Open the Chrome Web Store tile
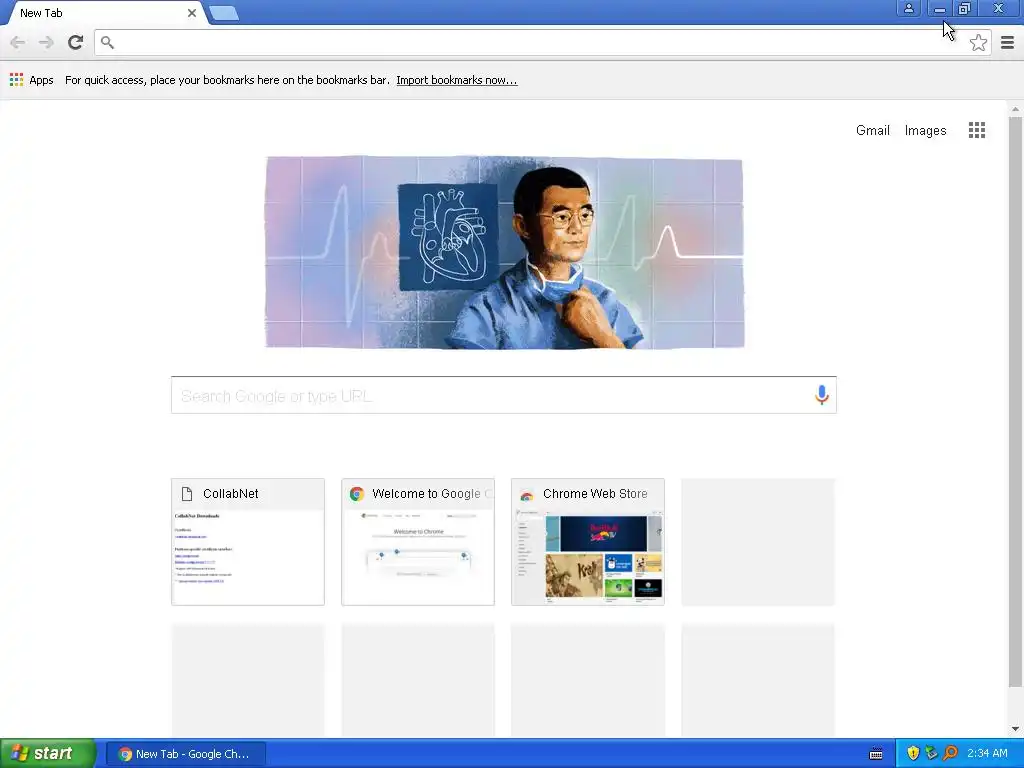 pyautogui.click(x=588, y=541)
